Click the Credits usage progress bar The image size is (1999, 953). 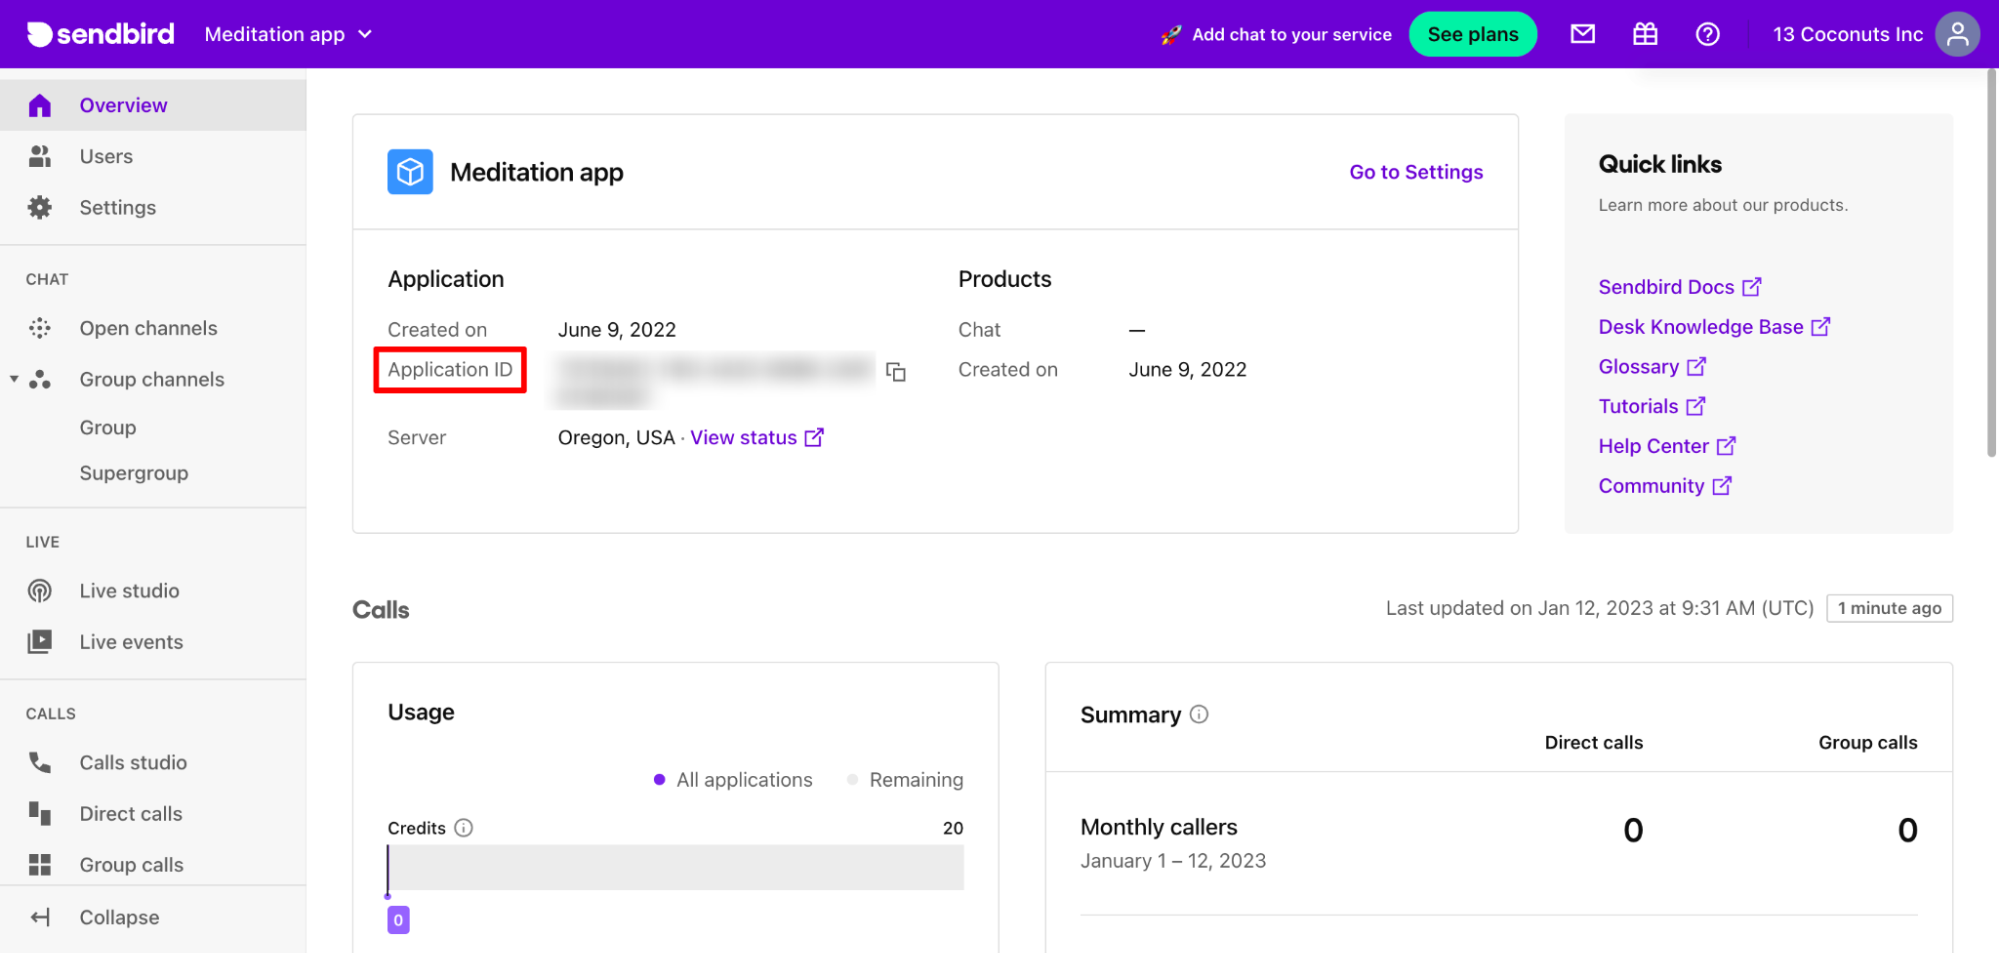(675, 867)
